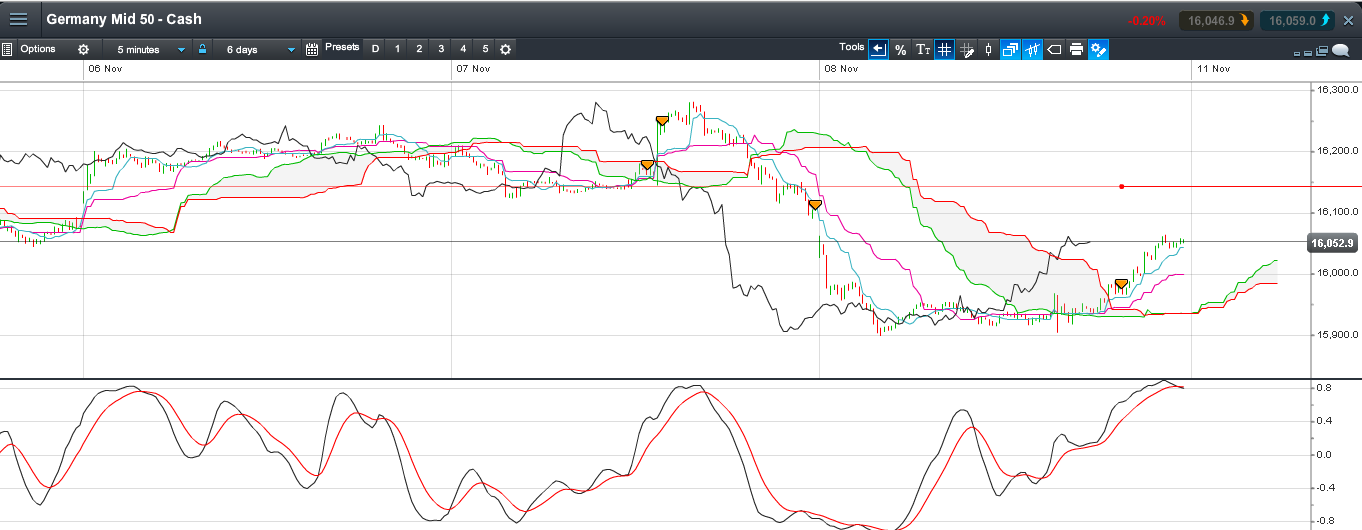1362x530 pixels.
Task: Click the -0.20% change value
Action: pyautogui.click(x=1146, y=20)
